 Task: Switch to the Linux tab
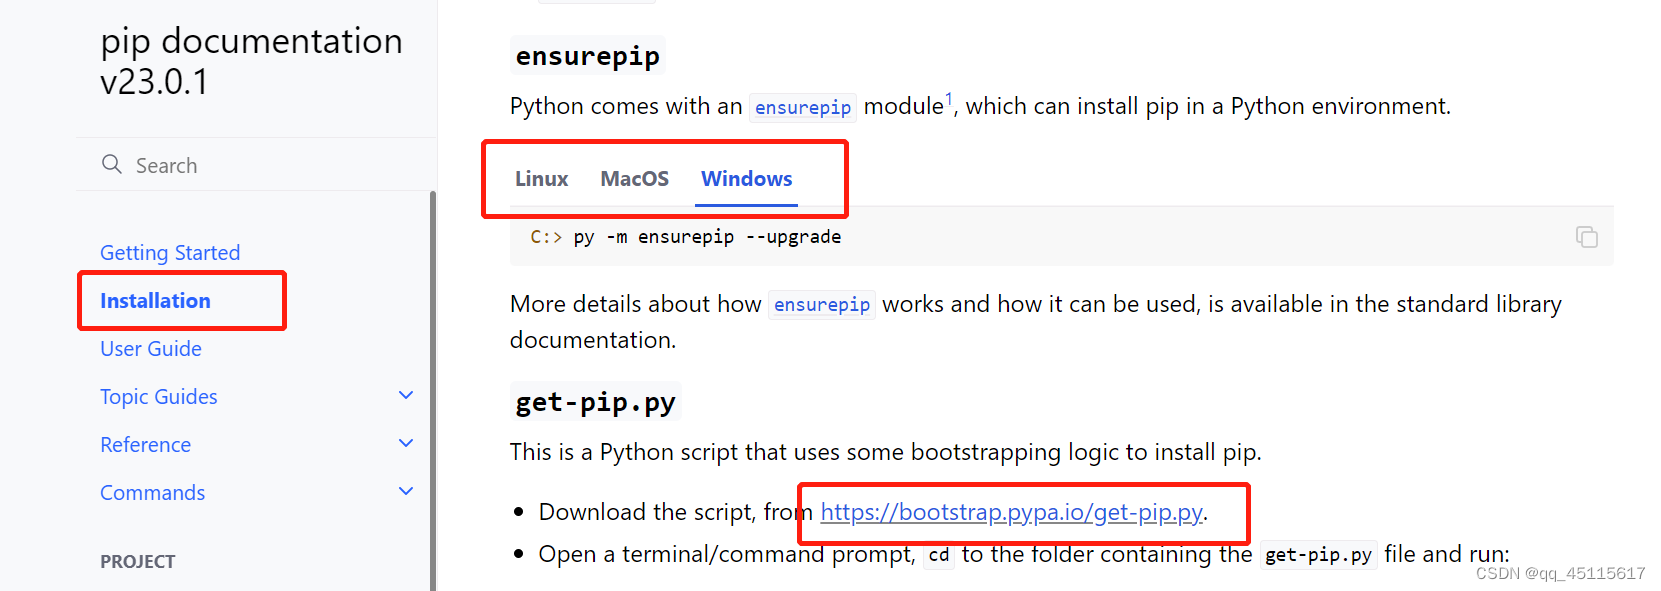[541, 178]
